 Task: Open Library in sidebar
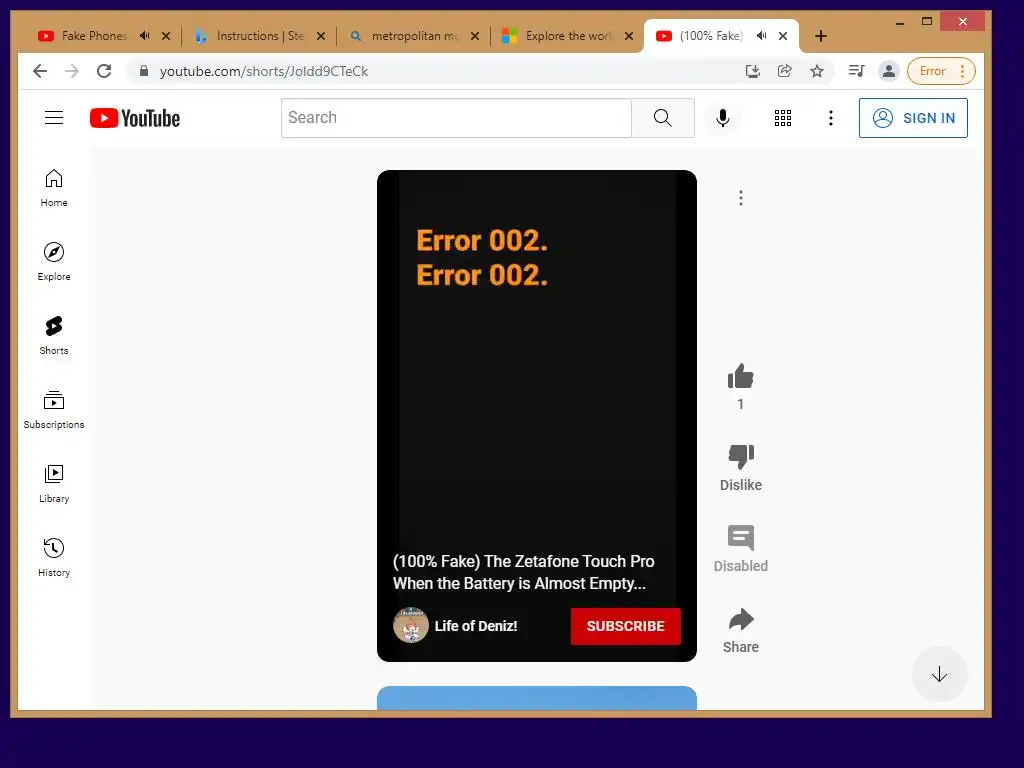click(54, 483)
